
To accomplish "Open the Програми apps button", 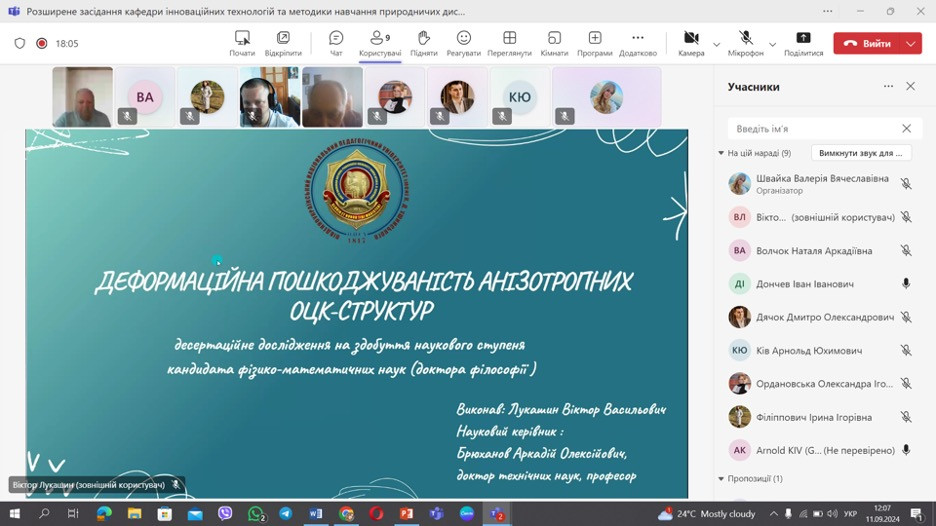I will coord(595,42).
